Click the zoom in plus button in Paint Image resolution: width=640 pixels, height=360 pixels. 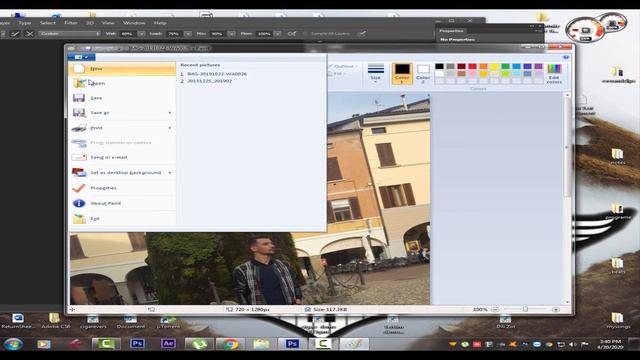click(x=556, y=309)
